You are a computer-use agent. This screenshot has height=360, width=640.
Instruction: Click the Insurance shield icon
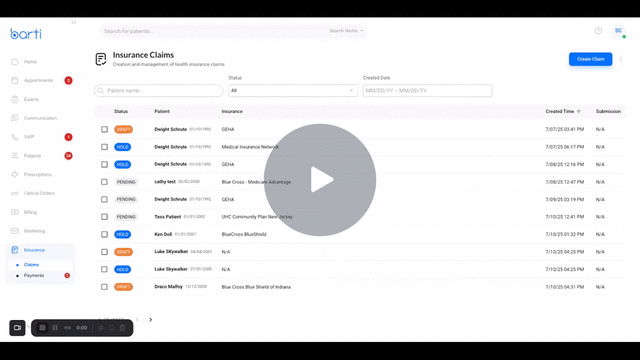click(x=15, y=250)
